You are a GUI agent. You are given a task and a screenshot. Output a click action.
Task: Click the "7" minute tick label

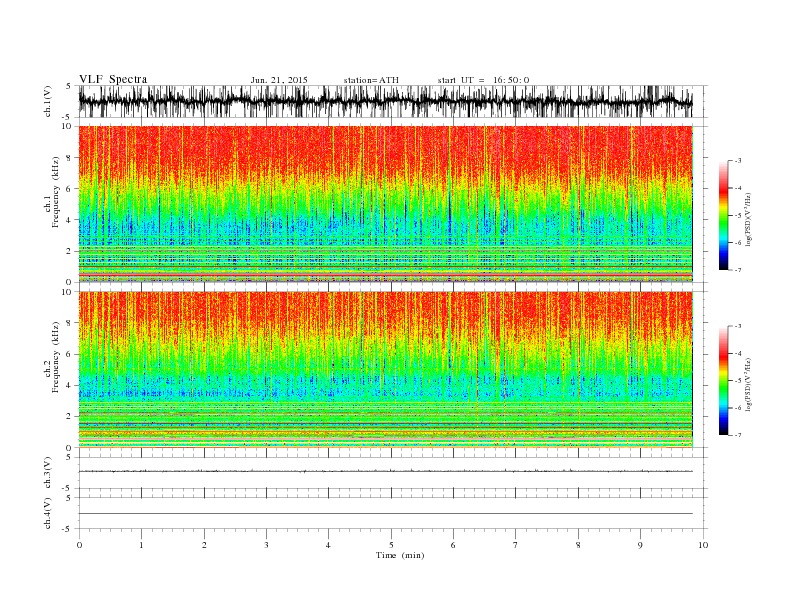[x=516, y=545]
